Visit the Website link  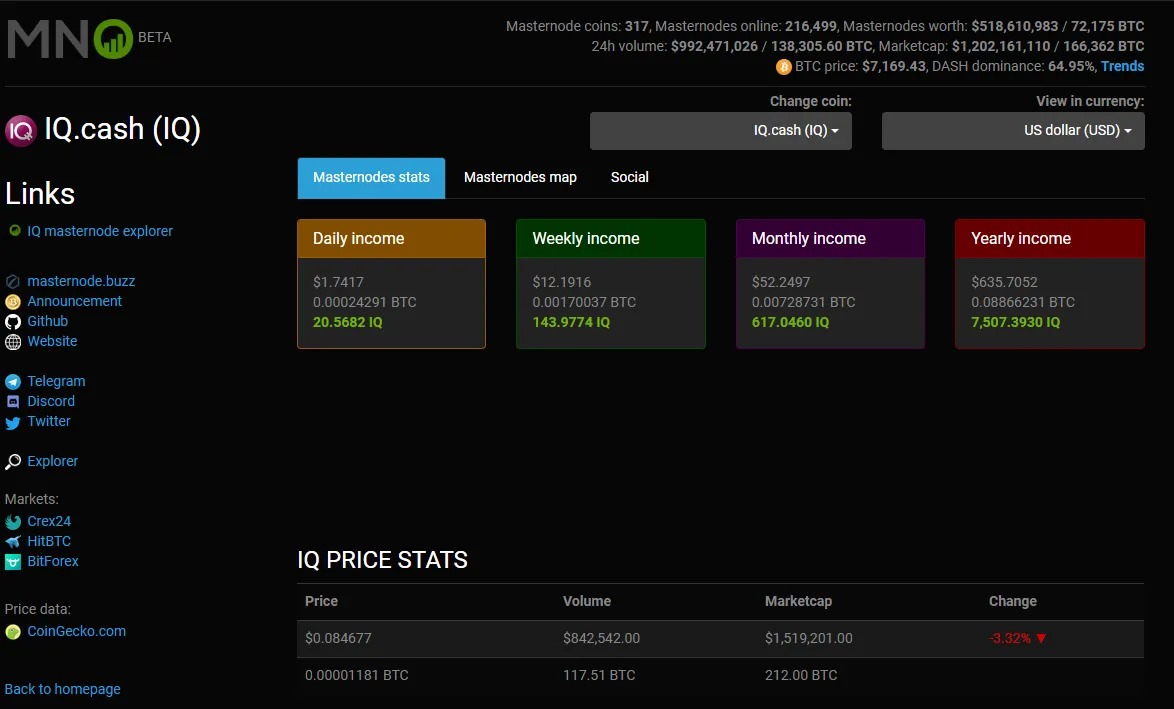(x=52, y=341)
